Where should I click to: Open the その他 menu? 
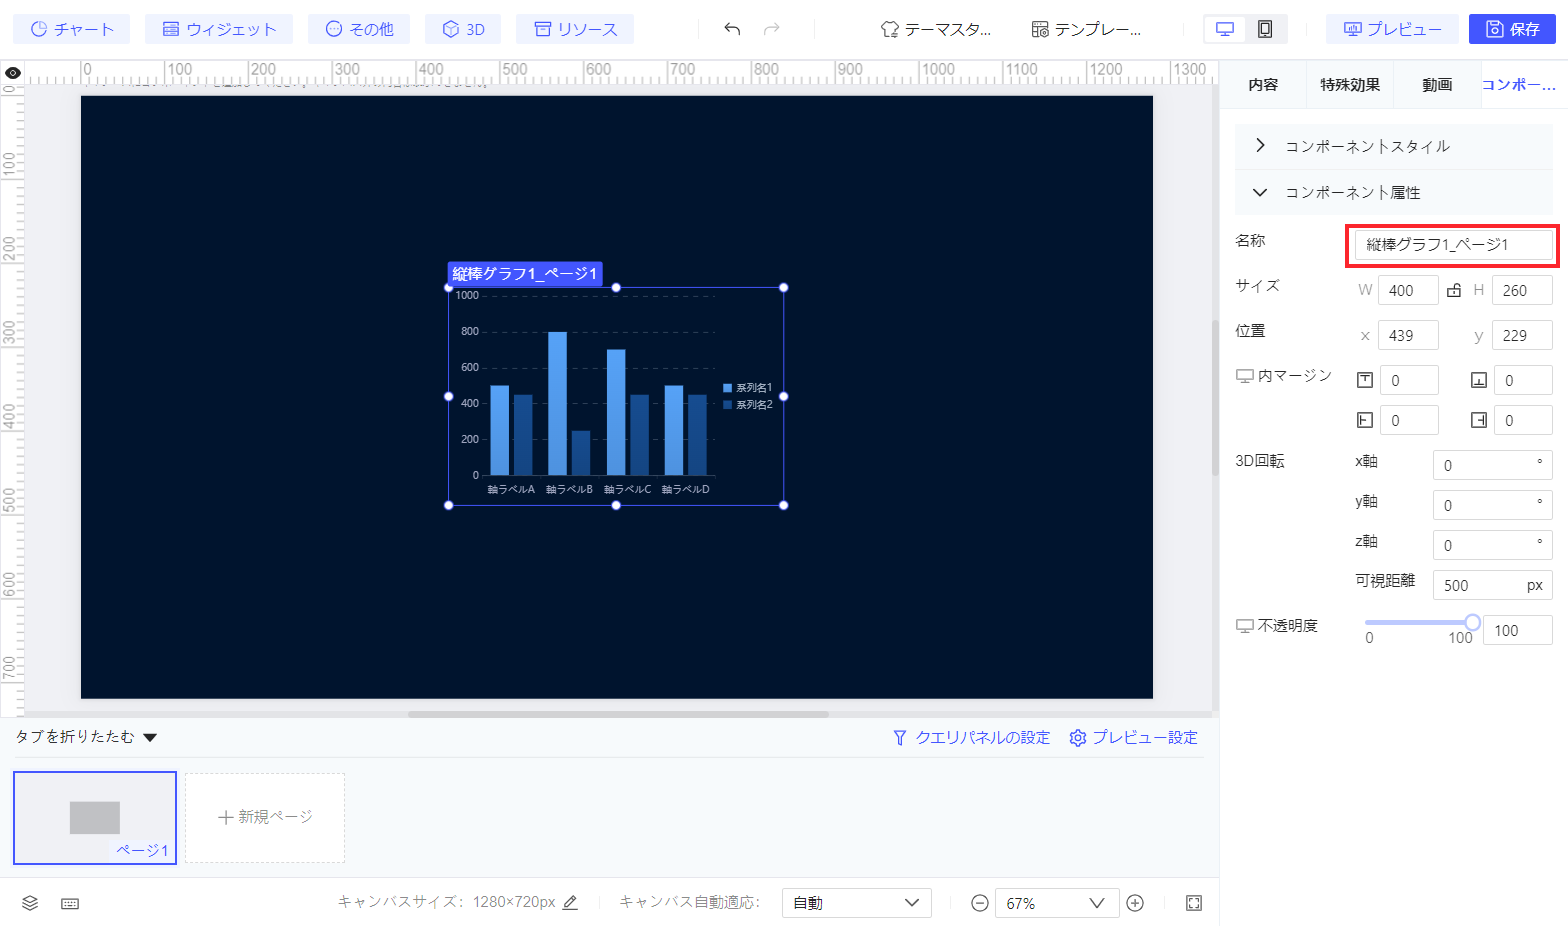359,29
